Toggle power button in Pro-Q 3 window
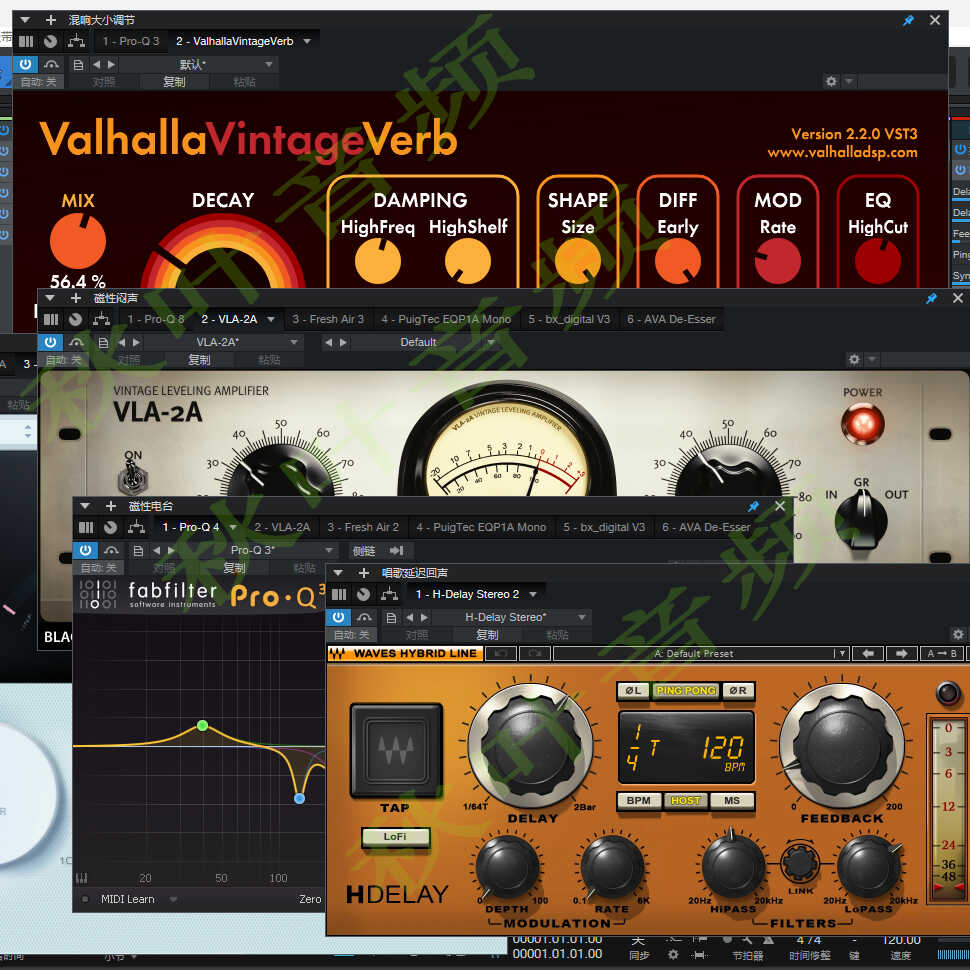Image resolution: width=970 pixels, height=970 pixels. (85, 549)
